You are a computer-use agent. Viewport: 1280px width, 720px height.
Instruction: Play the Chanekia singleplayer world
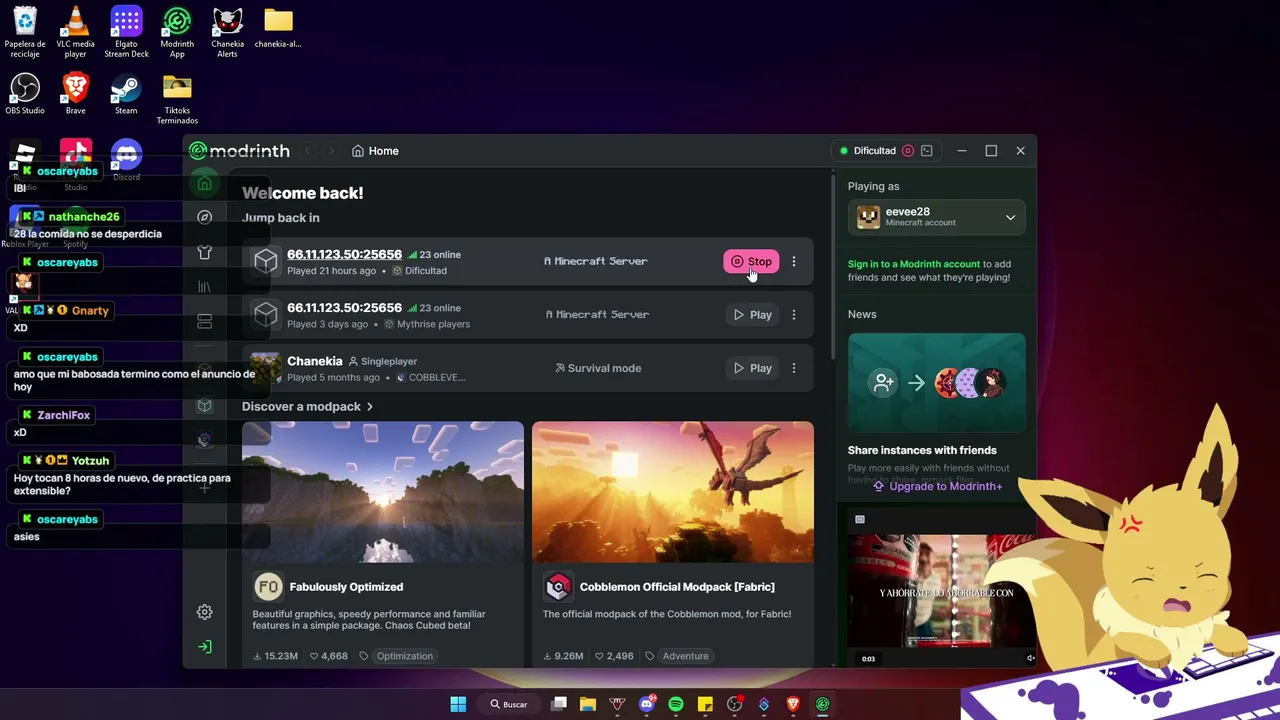[x=752, y=368]
